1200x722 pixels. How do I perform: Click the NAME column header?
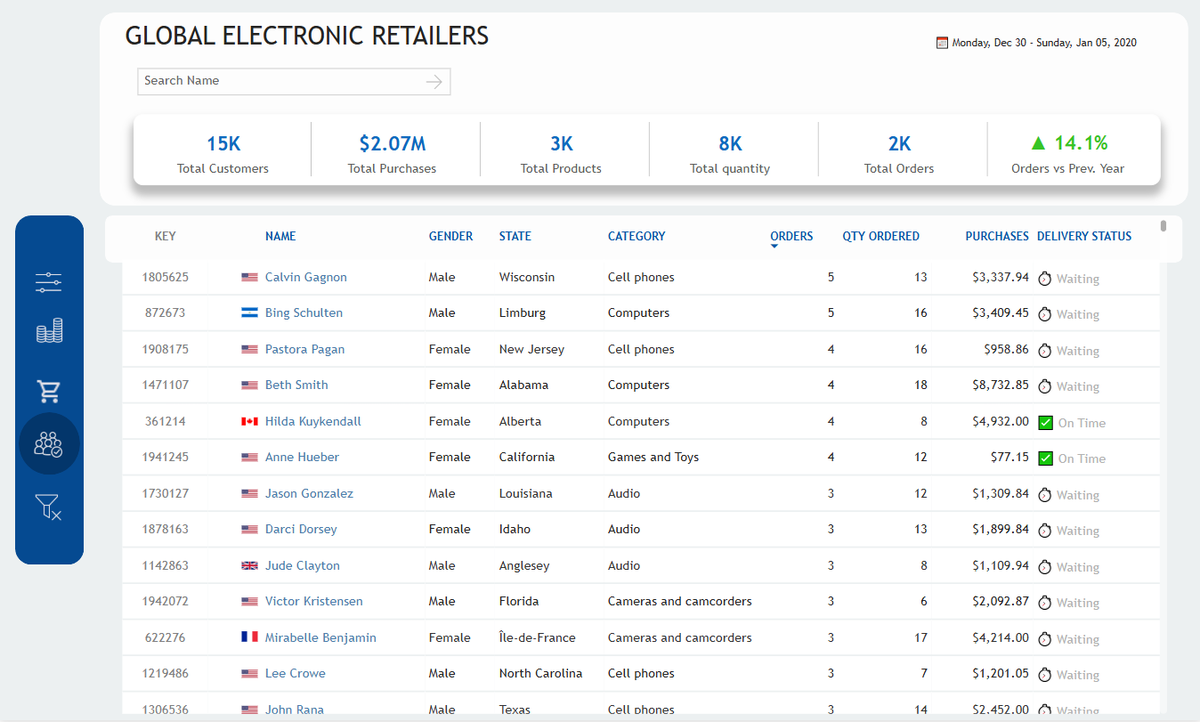[x=280, y=237]
